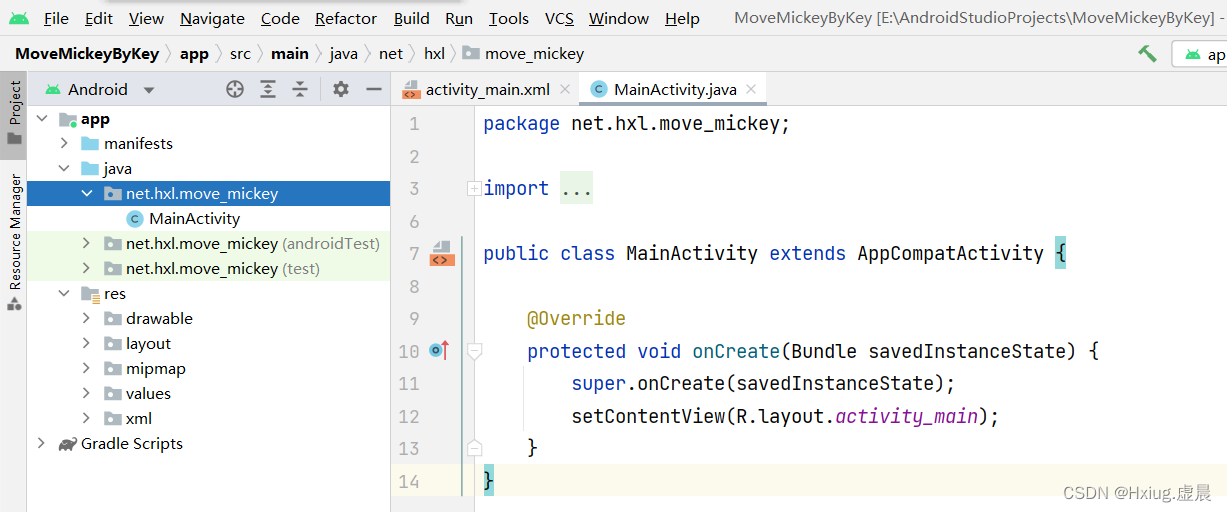Expand the layout folder arrow
Screen dimensions: 1227x512
tap(86, 344)
